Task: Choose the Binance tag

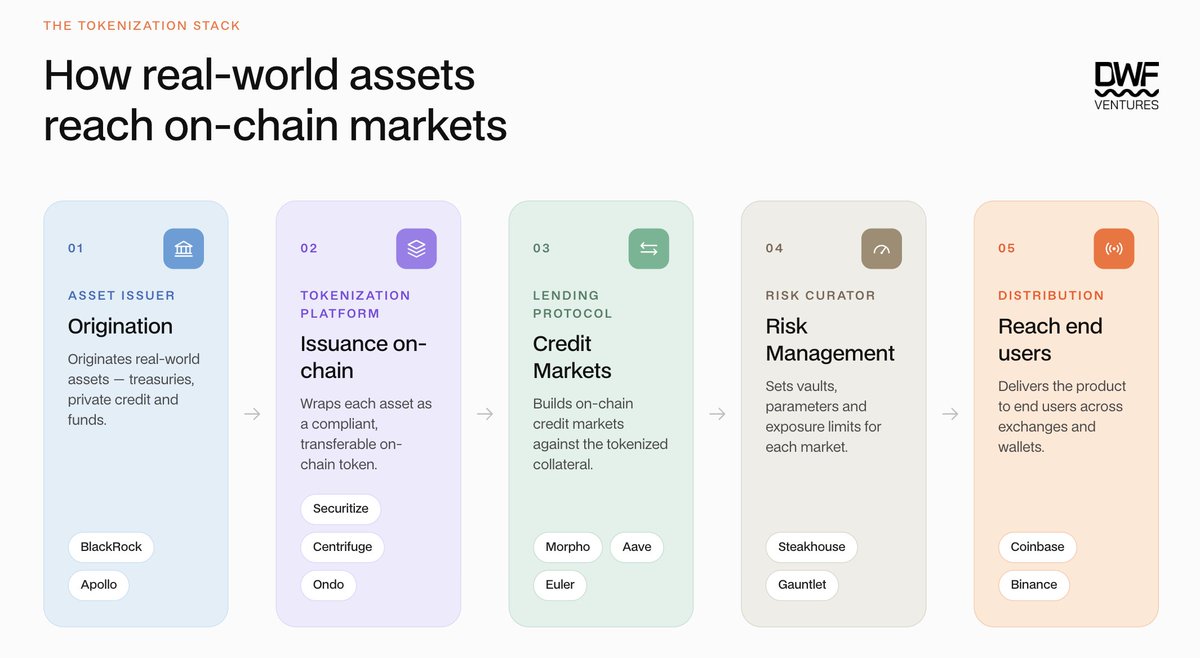Action: tap(1034, 585)
